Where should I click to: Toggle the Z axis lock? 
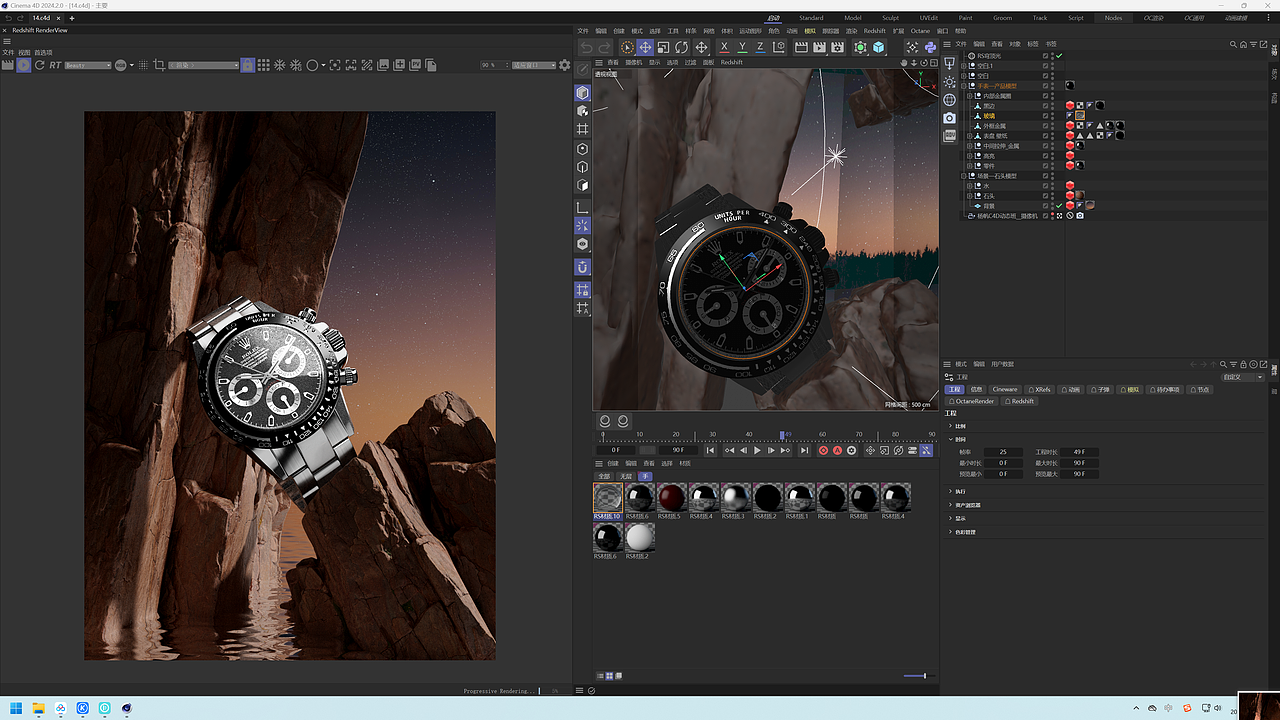[760, 47]
